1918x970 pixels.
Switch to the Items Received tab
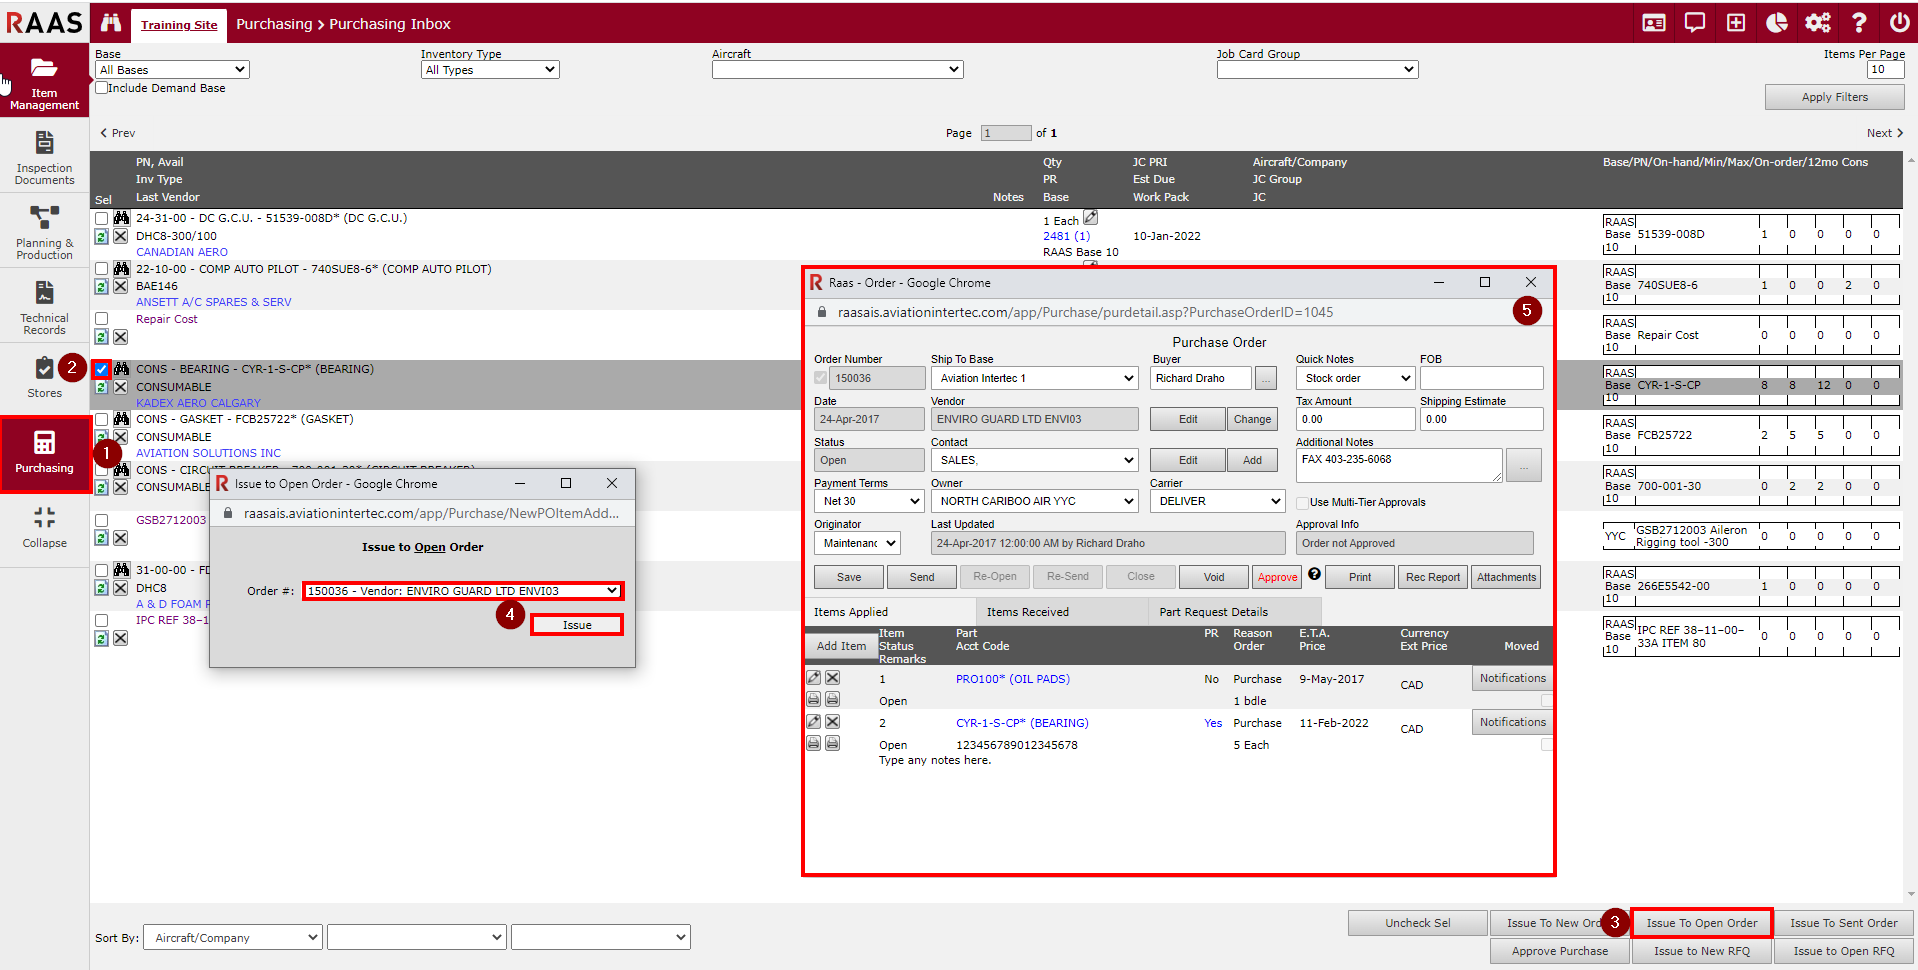click(1027, 612)
